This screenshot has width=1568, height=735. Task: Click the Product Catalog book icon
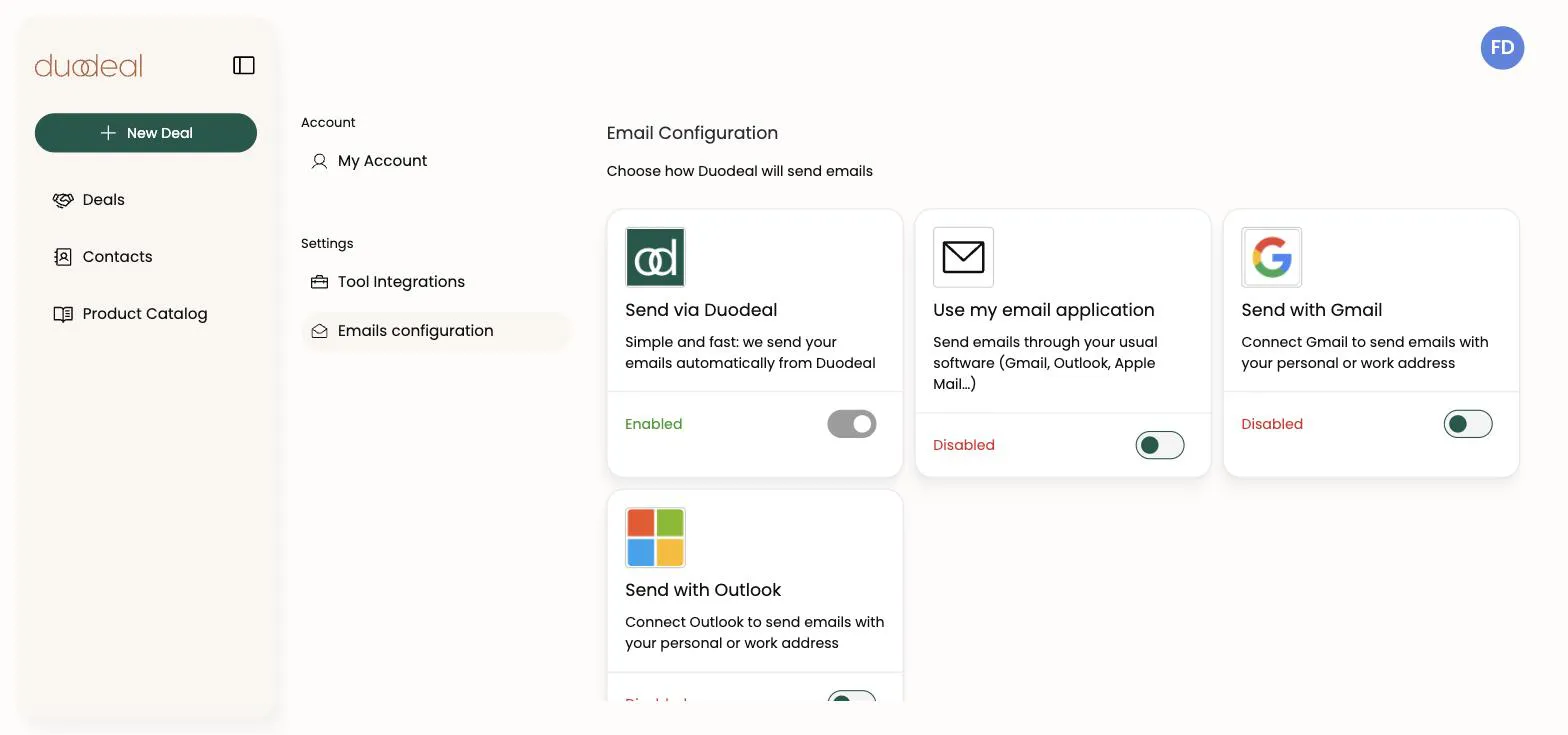(x=63, y=314)
